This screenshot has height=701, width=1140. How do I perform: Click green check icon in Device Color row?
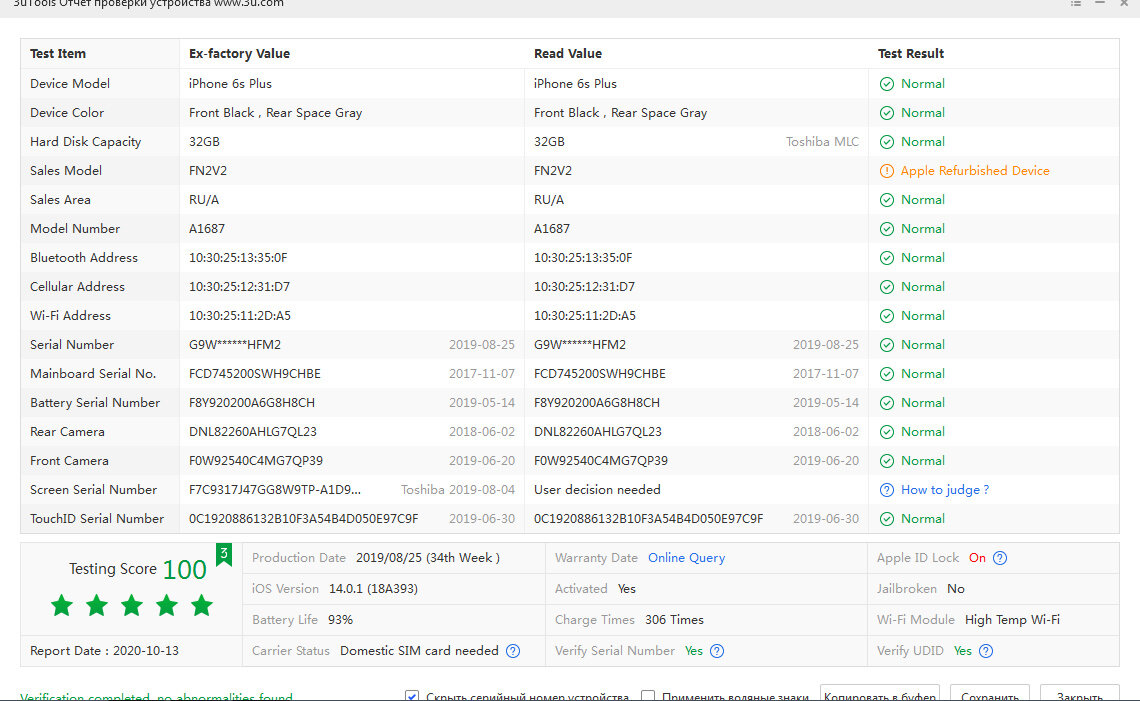[x=887, y=113]
